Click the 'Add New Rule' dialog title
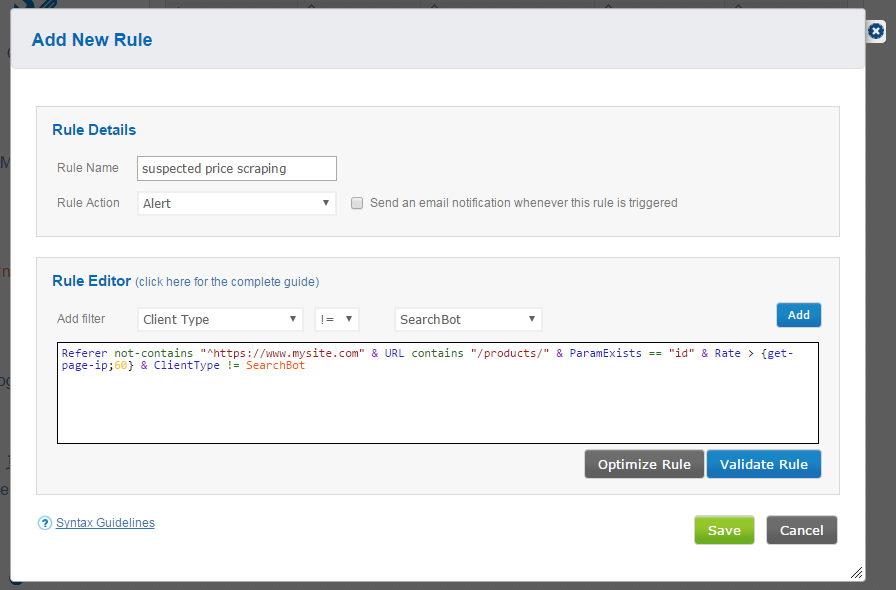The width and height of the screenshot is (896, 590). (x=92, y=40)
